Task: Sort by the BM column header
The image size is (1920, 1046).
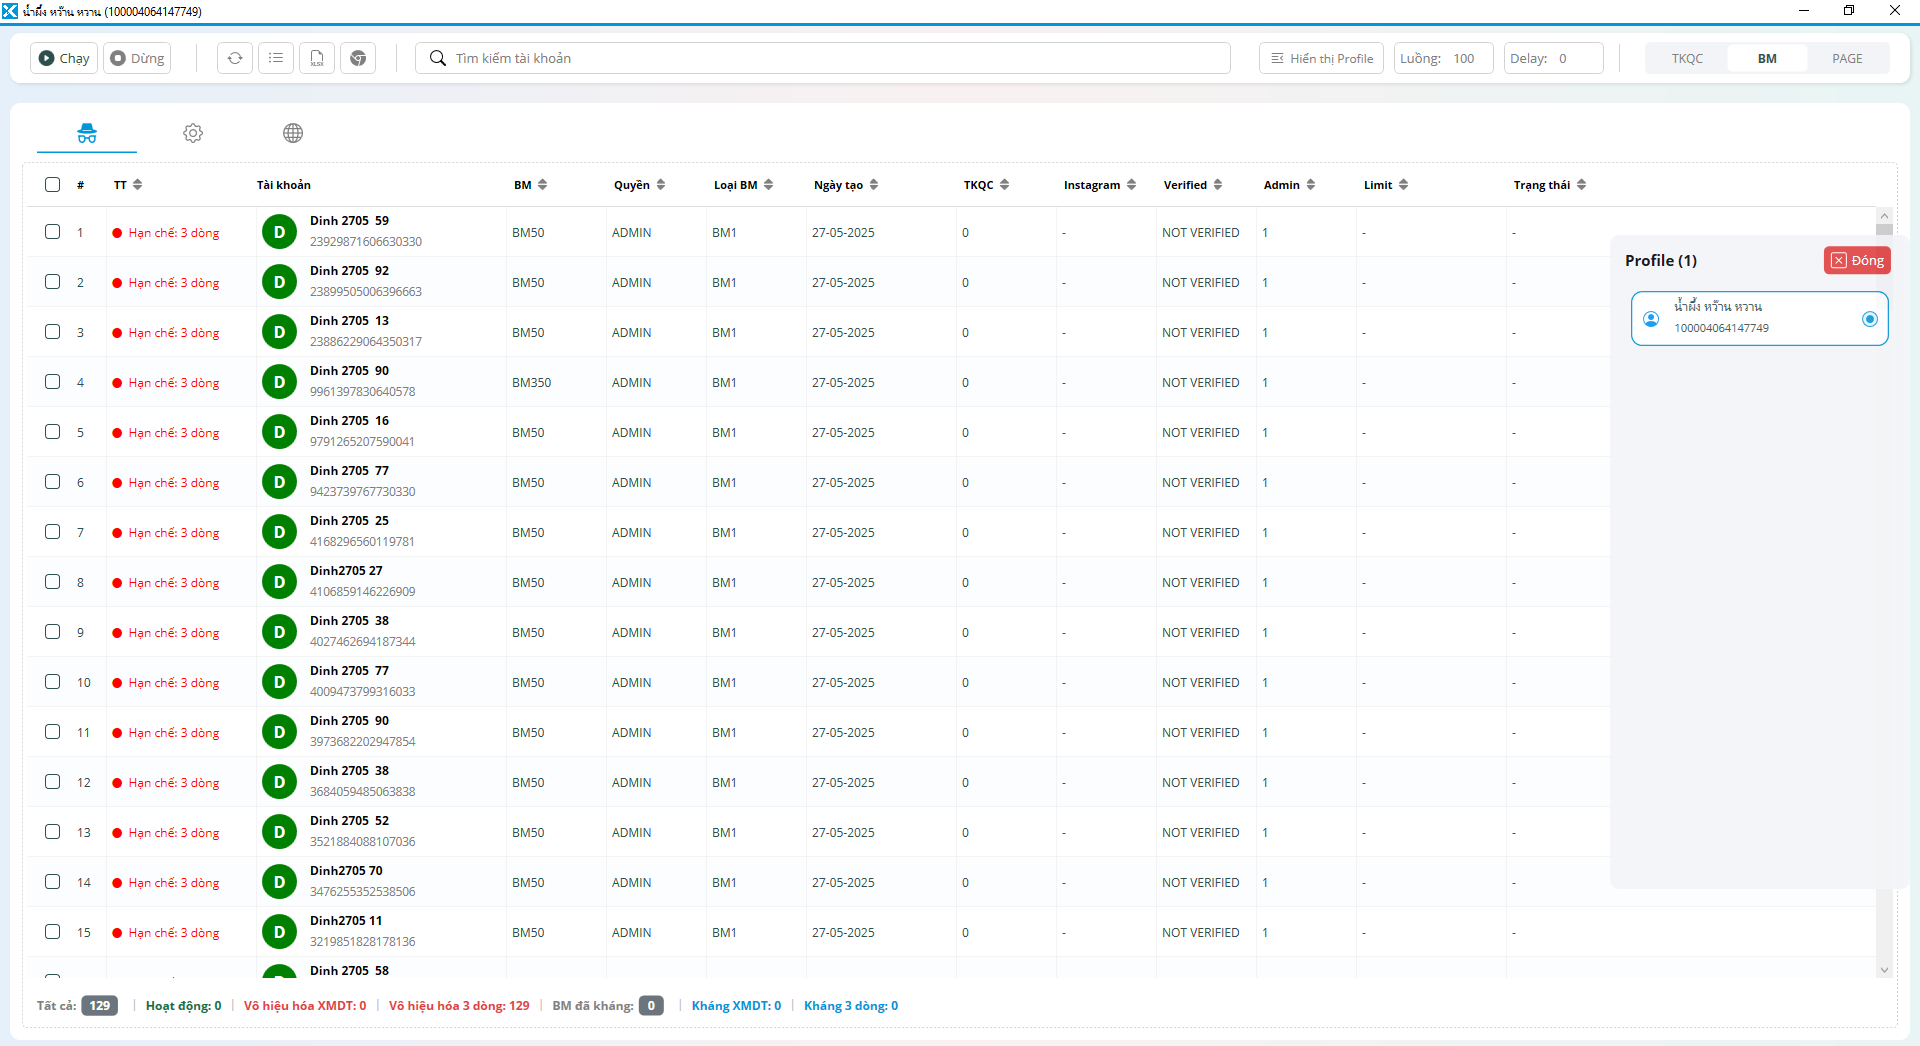Action: (531, 185)
